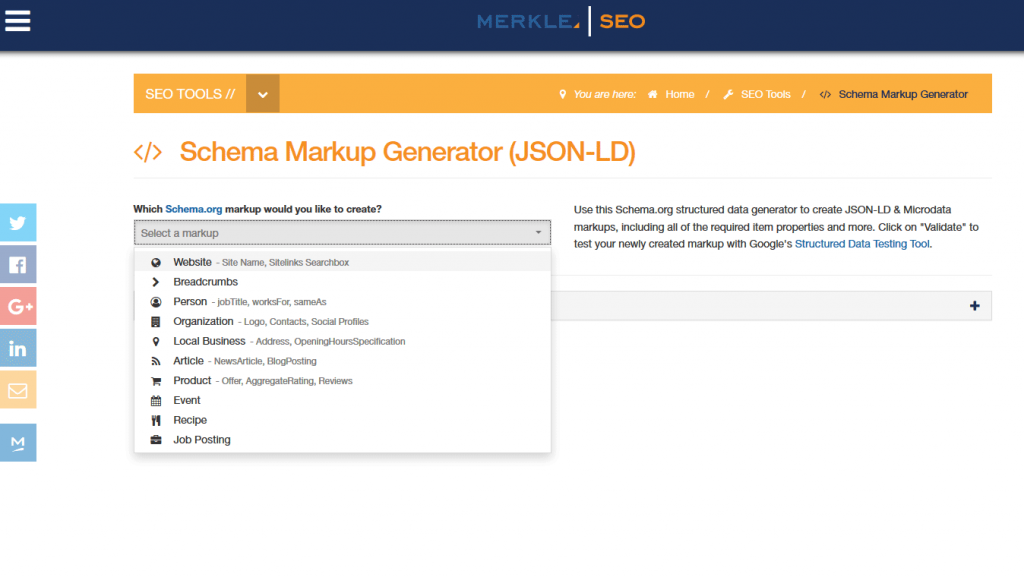Click the code brackets icon in breadcrumb
The image size is (1024, 577).
click(x=825, y=95)
